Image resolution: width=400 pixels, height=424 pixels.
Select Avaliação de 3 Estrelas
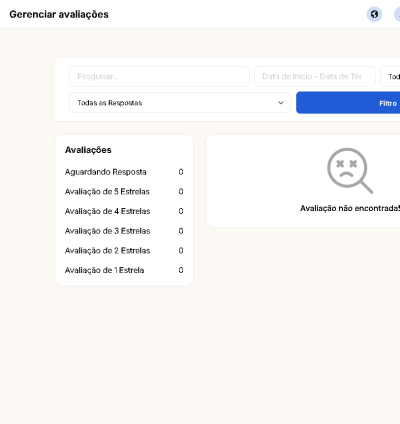tap(124, 231)
